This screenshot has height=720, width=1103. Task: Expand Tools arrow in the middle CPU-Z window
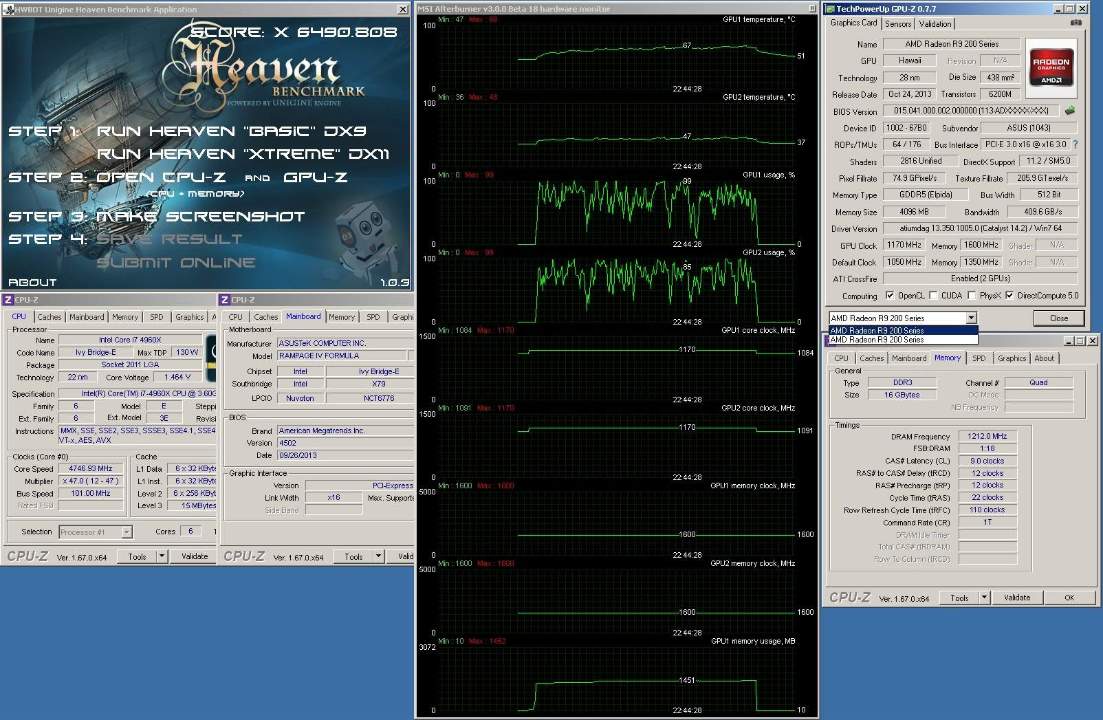(378, 556)
